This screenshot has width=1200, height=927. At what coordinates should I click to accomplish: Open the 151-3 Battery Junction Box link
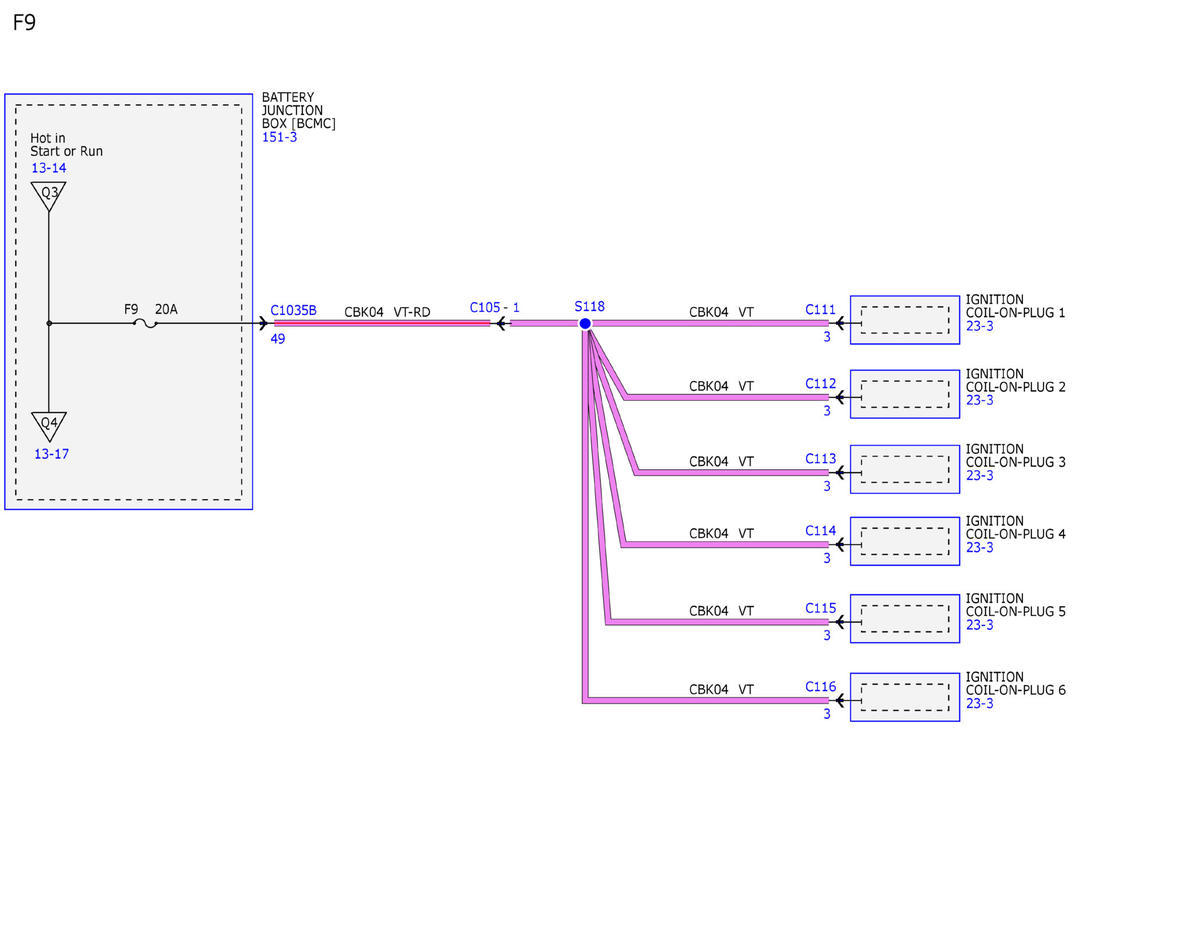(279, 137)
